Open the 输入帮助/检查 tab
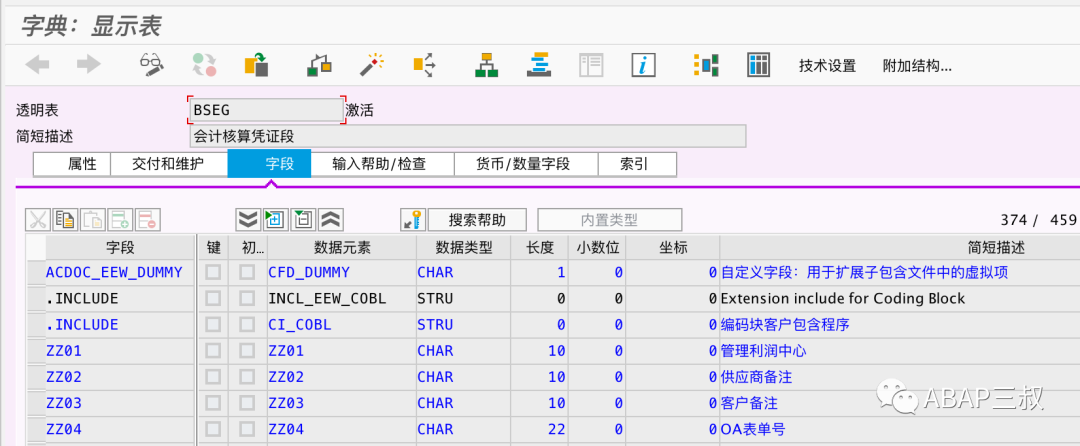Screen dimensions: 1080x446 [x=382, y=164]
